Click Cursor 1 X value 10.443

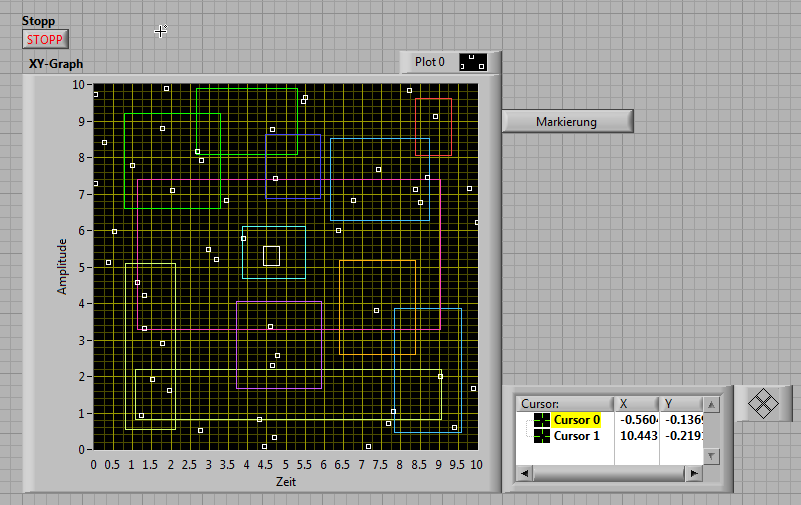[x=639, y=436]
